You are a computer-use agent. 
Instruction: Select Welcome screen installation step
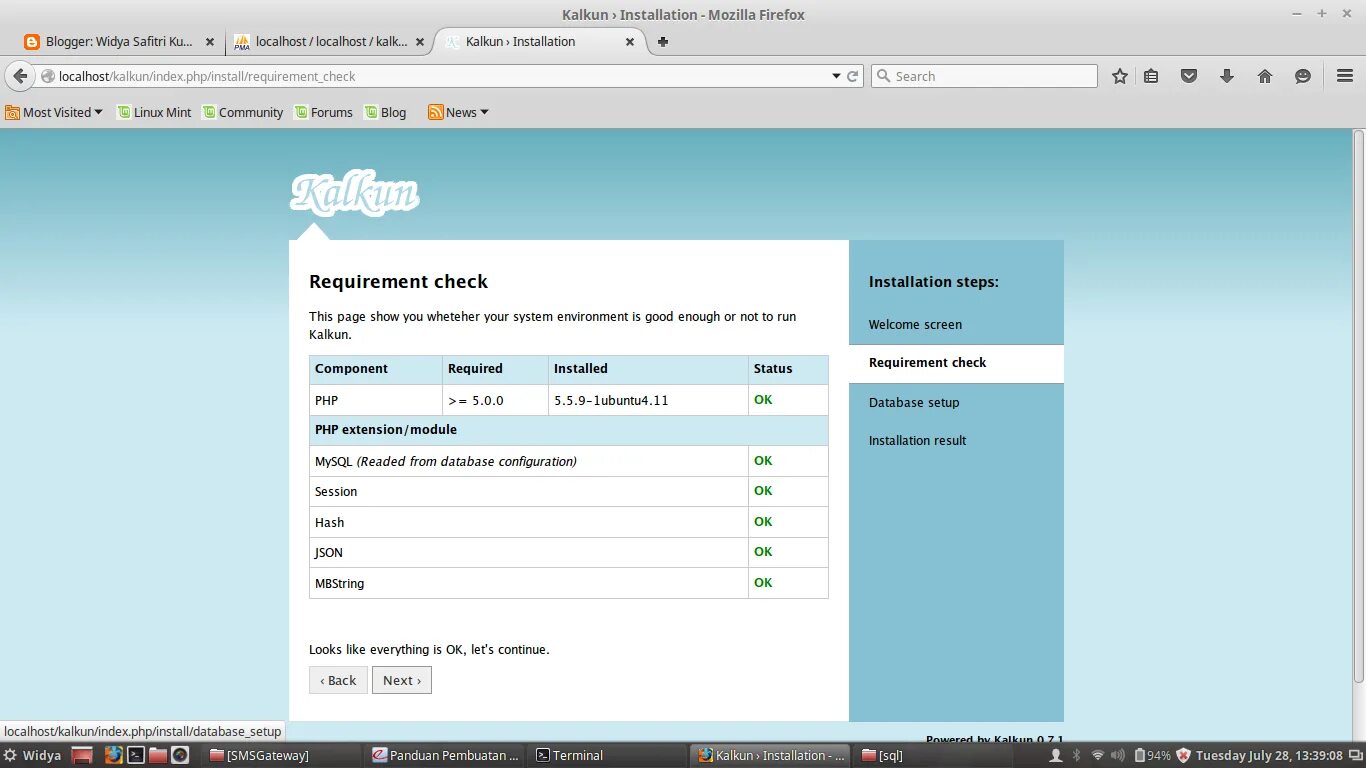[915, 325]
